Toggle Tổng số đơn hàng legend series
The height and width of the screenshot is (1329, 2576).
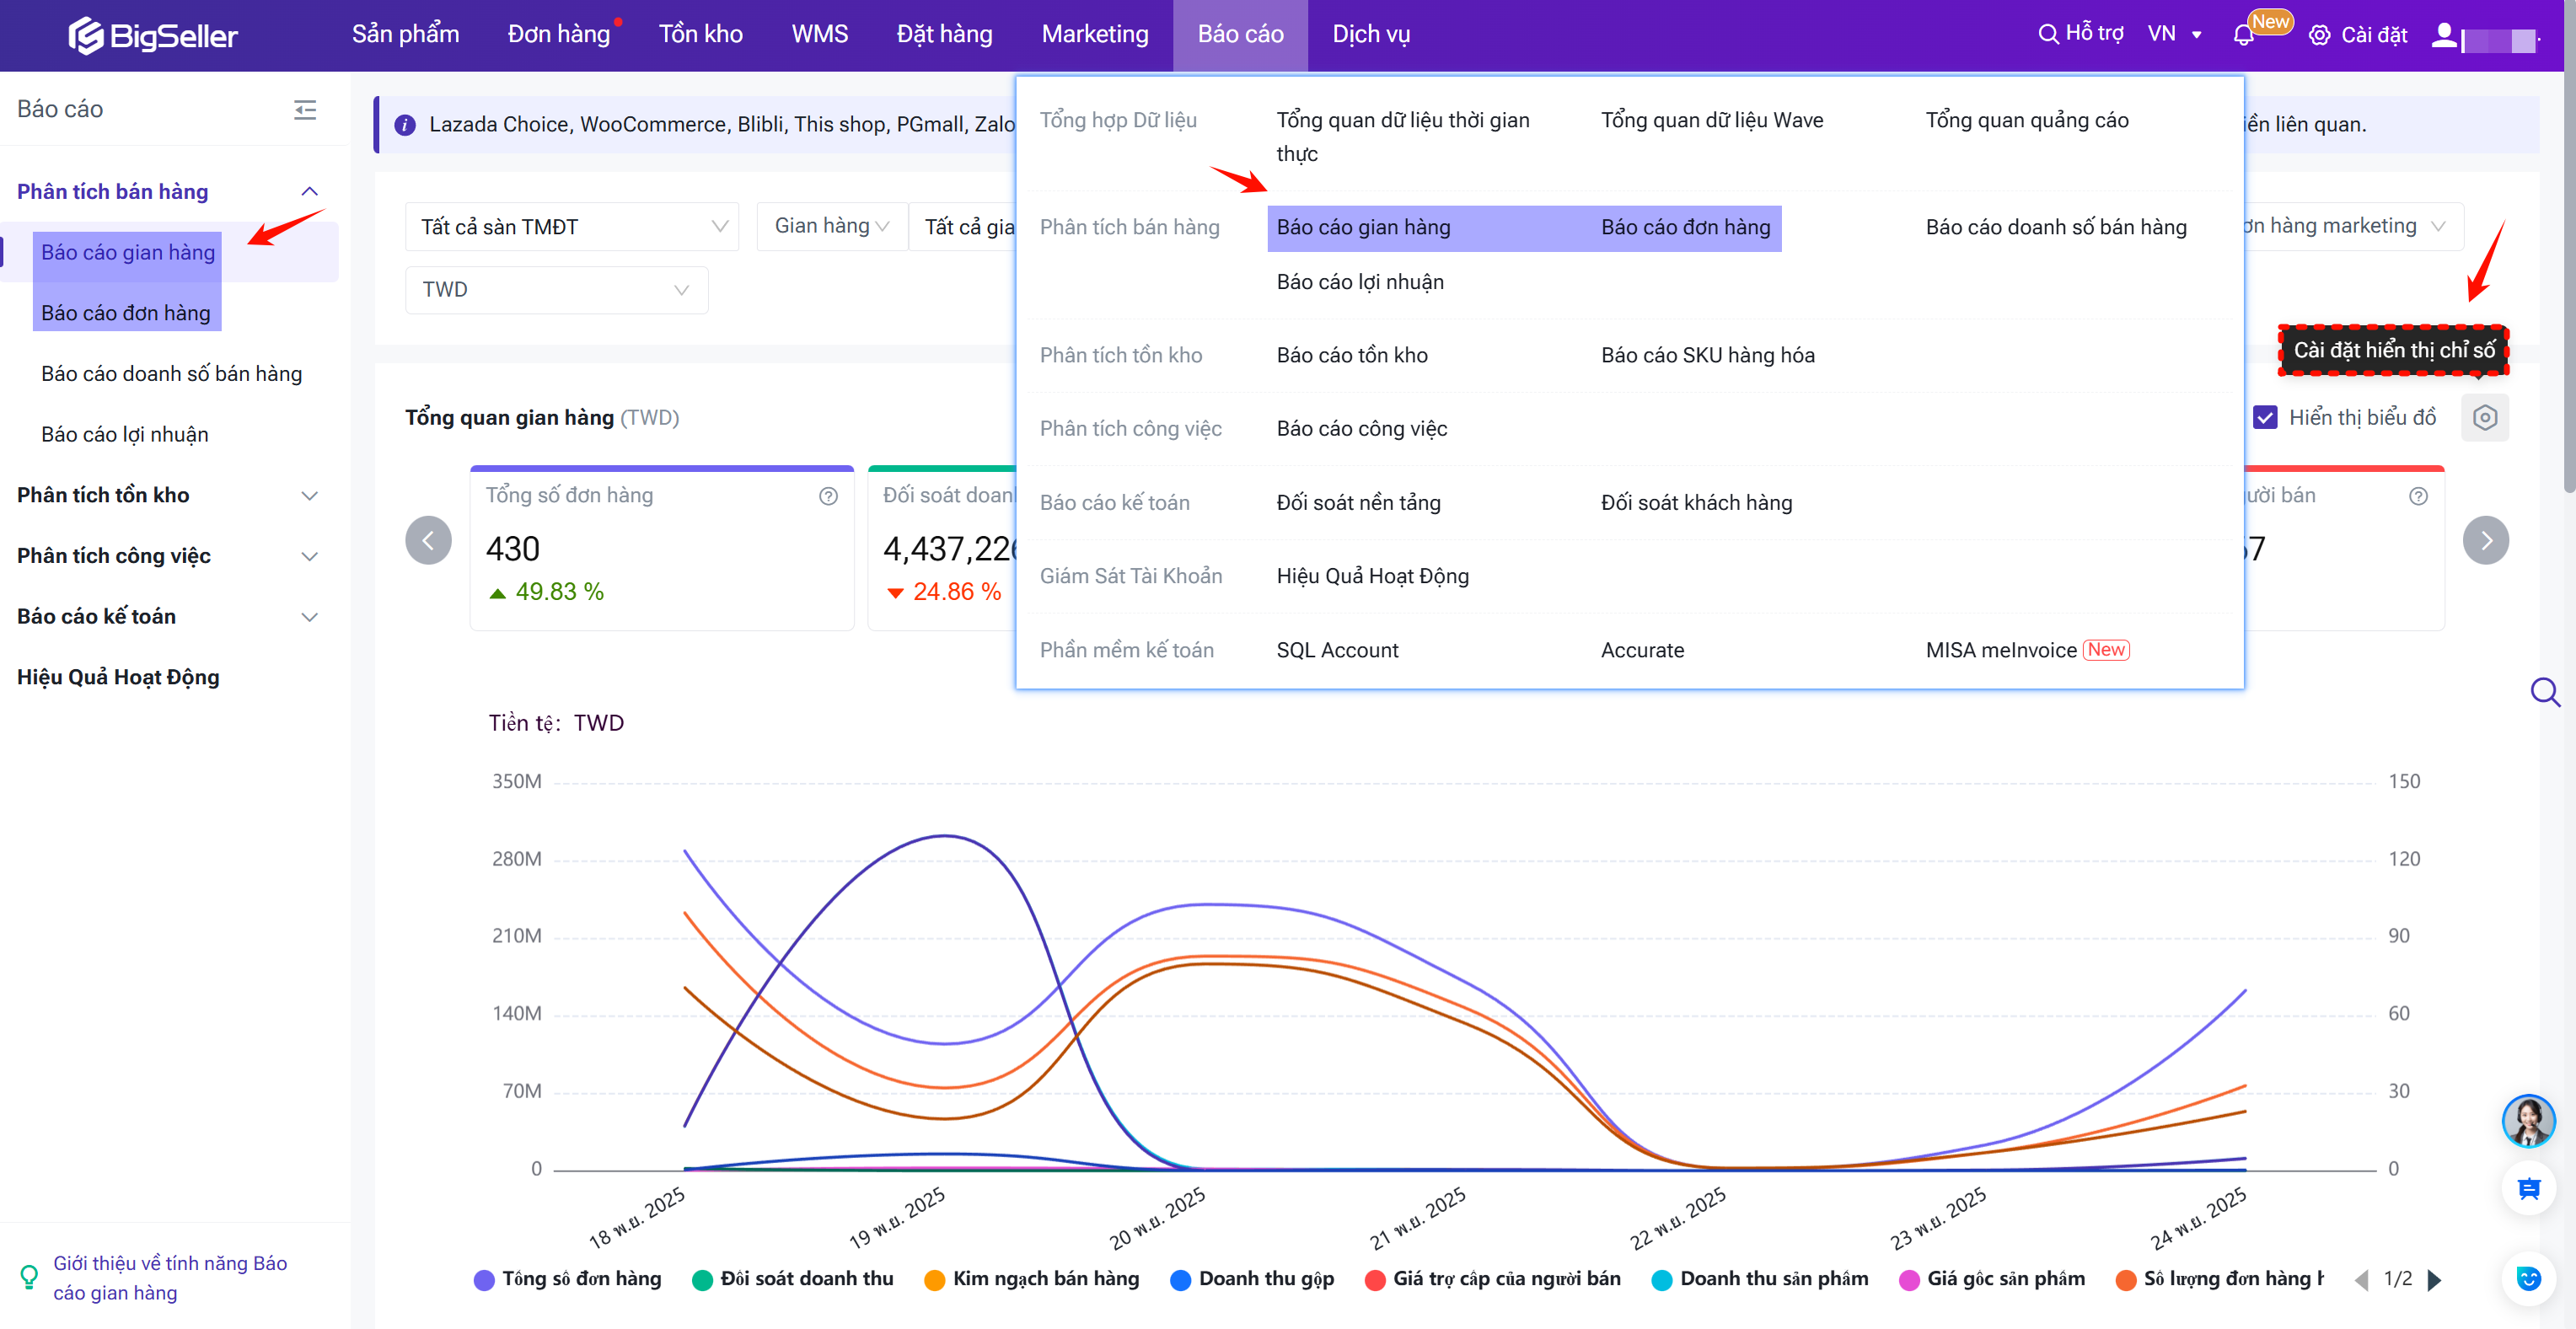[568, 1279]
